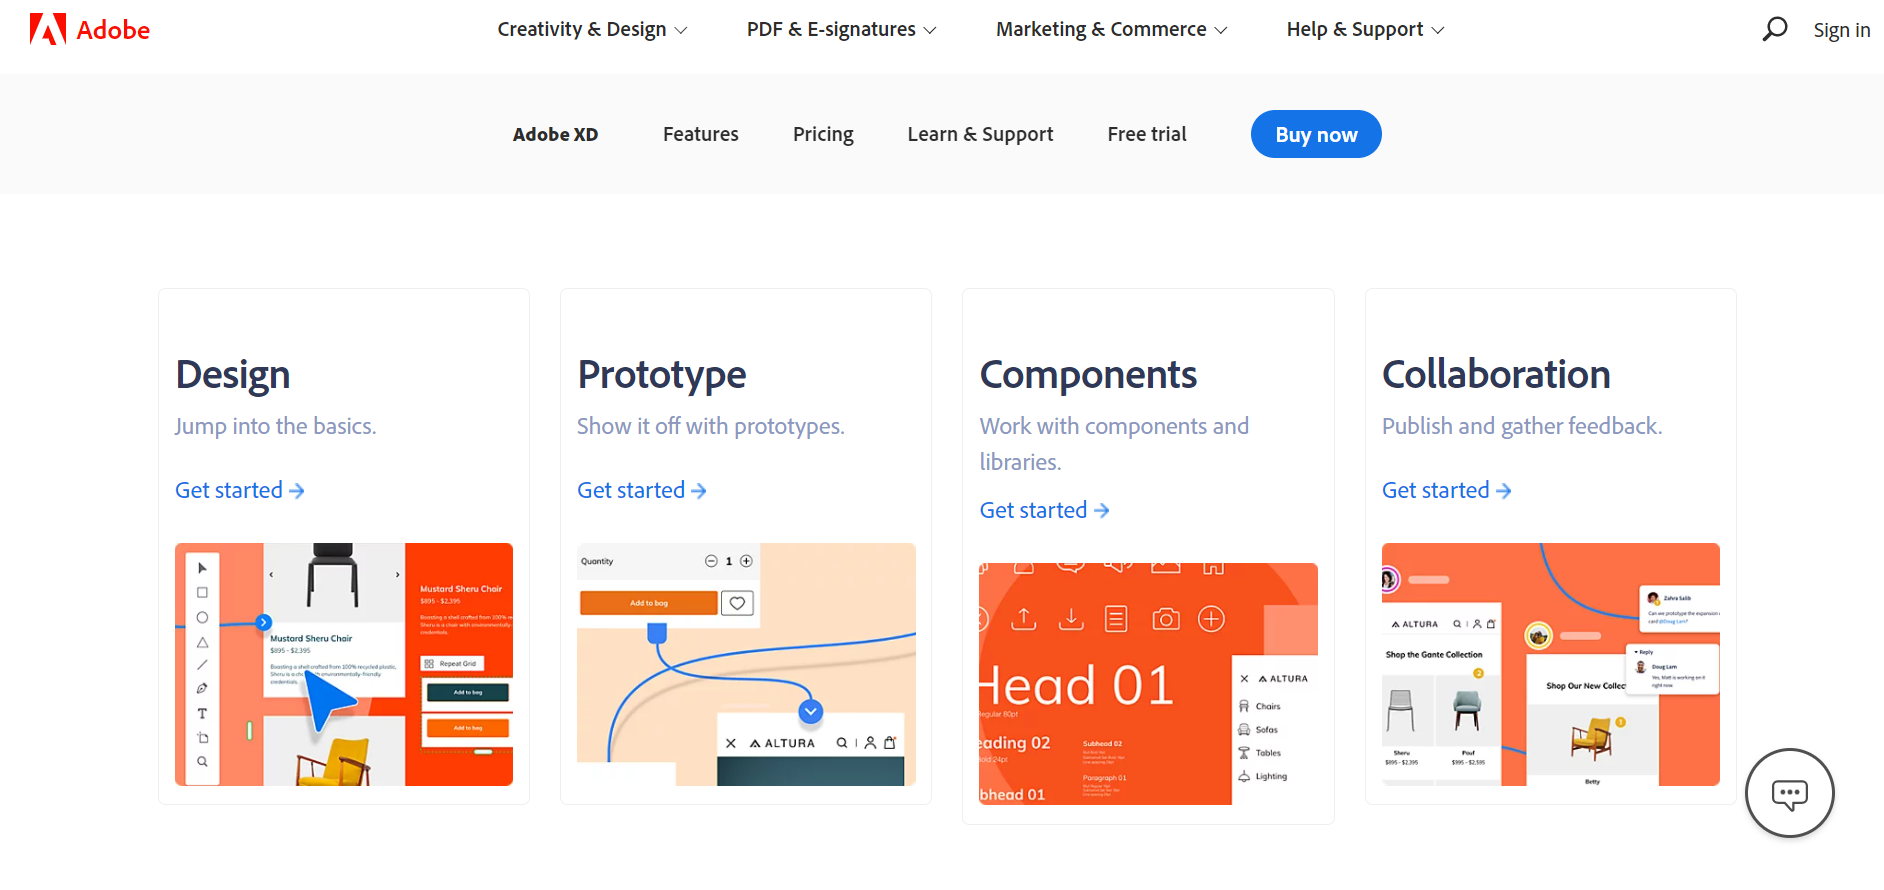
Task: Open the Pricing tab
Action: pyautogui.click(x=823, y=134)
